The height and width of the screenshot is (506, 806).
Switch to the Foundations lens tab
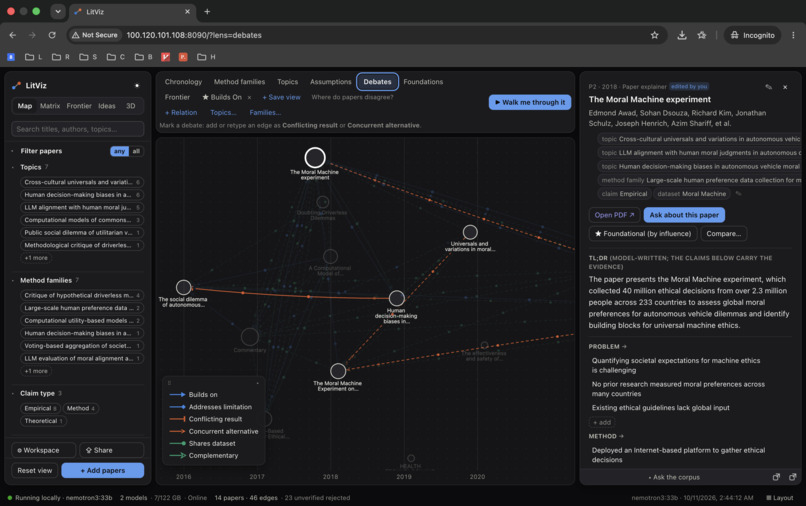click(x=423, y=82)
